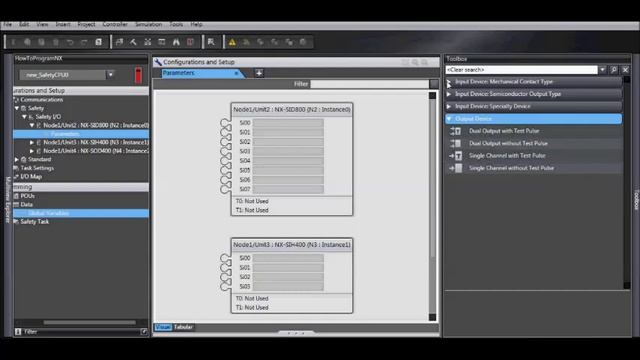Click the Multiview Explorer vertical side tab

(x=8, y=200)
